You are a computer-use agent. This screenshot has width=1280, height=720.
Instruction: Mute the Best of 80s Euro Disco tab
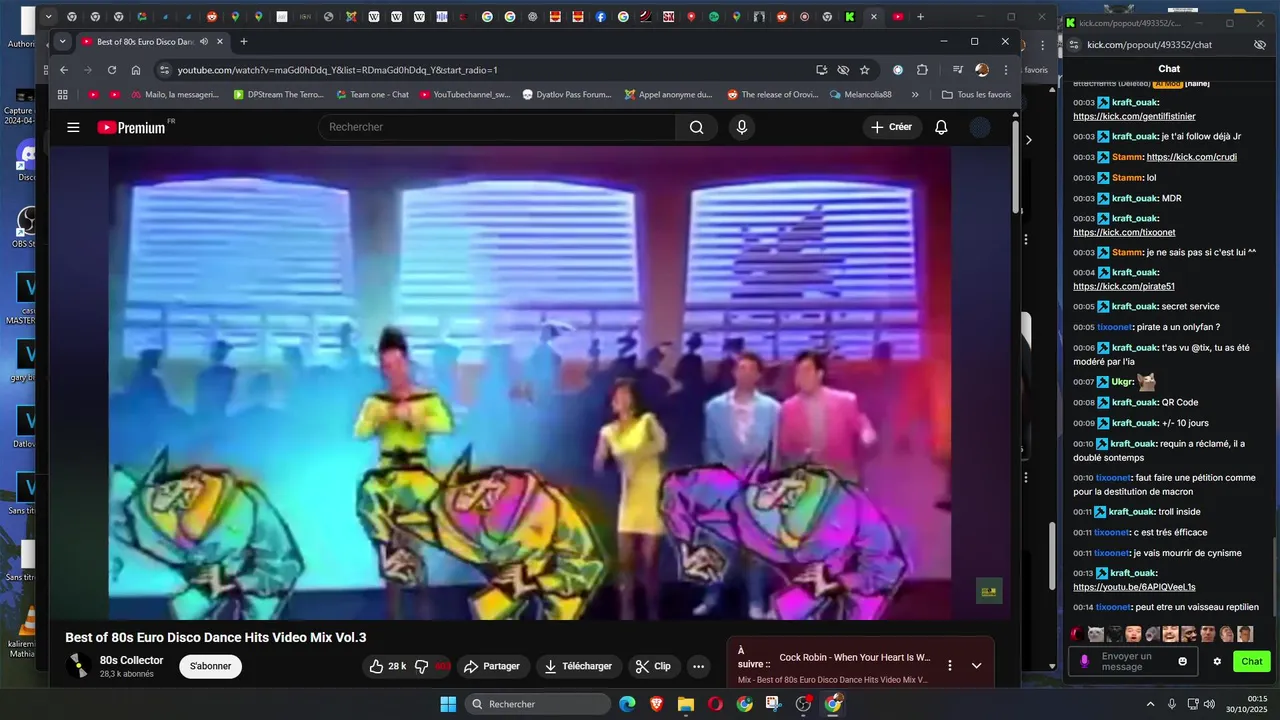click(x=204, y=42)
